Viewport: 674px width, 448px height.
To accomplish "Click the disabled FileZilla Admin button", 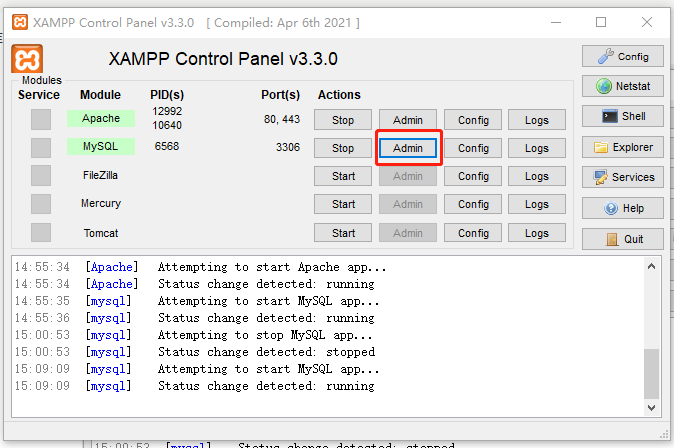I will 407,176.
